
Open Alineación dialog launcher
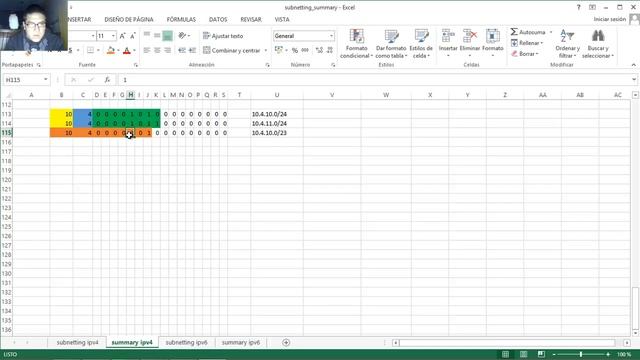click(267, 65)
